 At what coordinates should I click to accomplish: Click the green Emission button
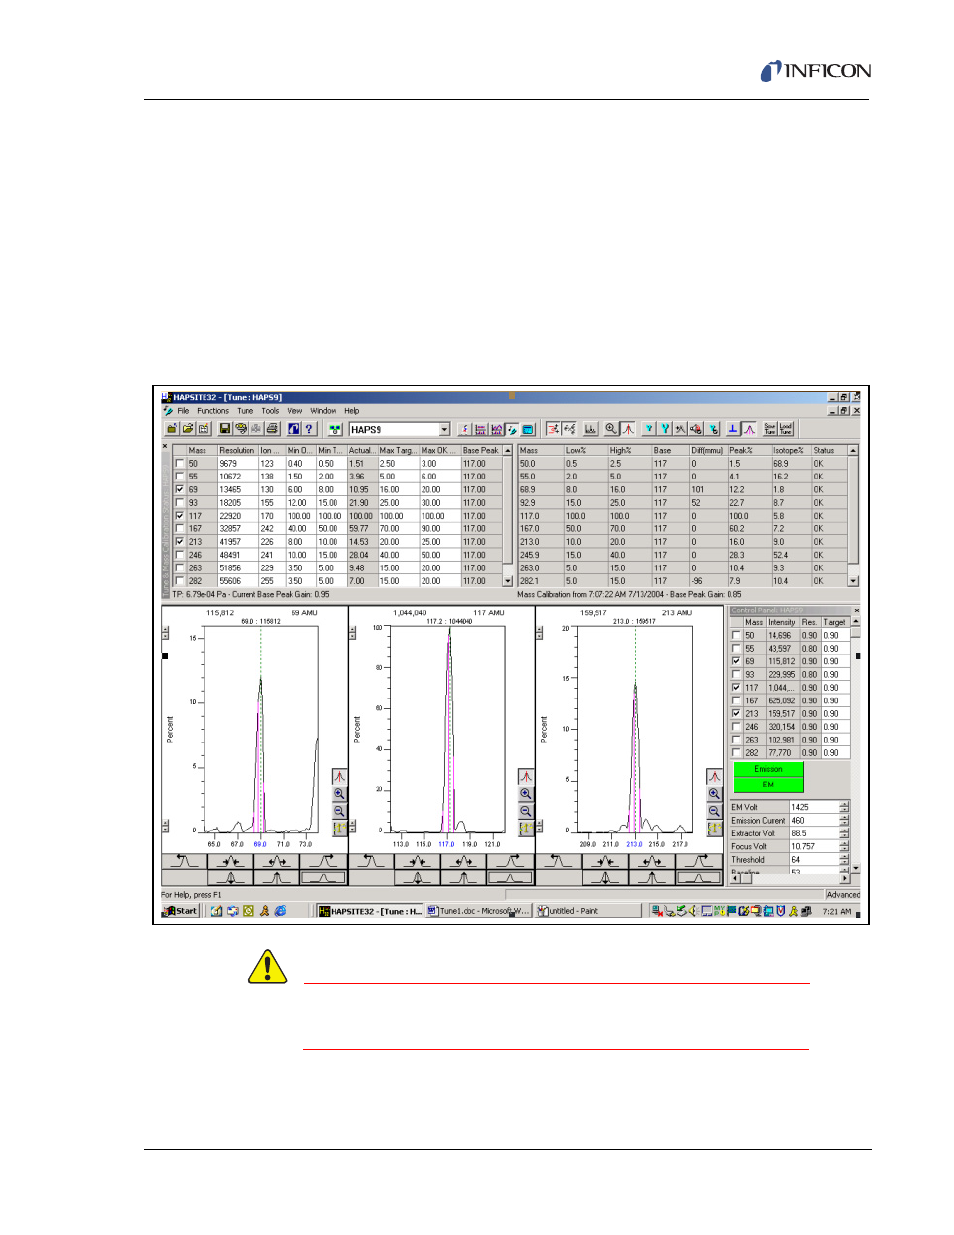[x=768, y=769]
